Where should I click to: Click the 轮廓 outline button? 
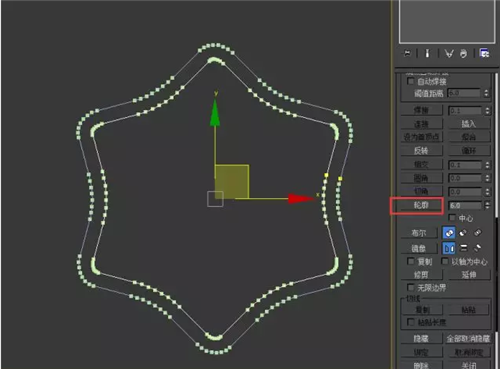point(421,205)
